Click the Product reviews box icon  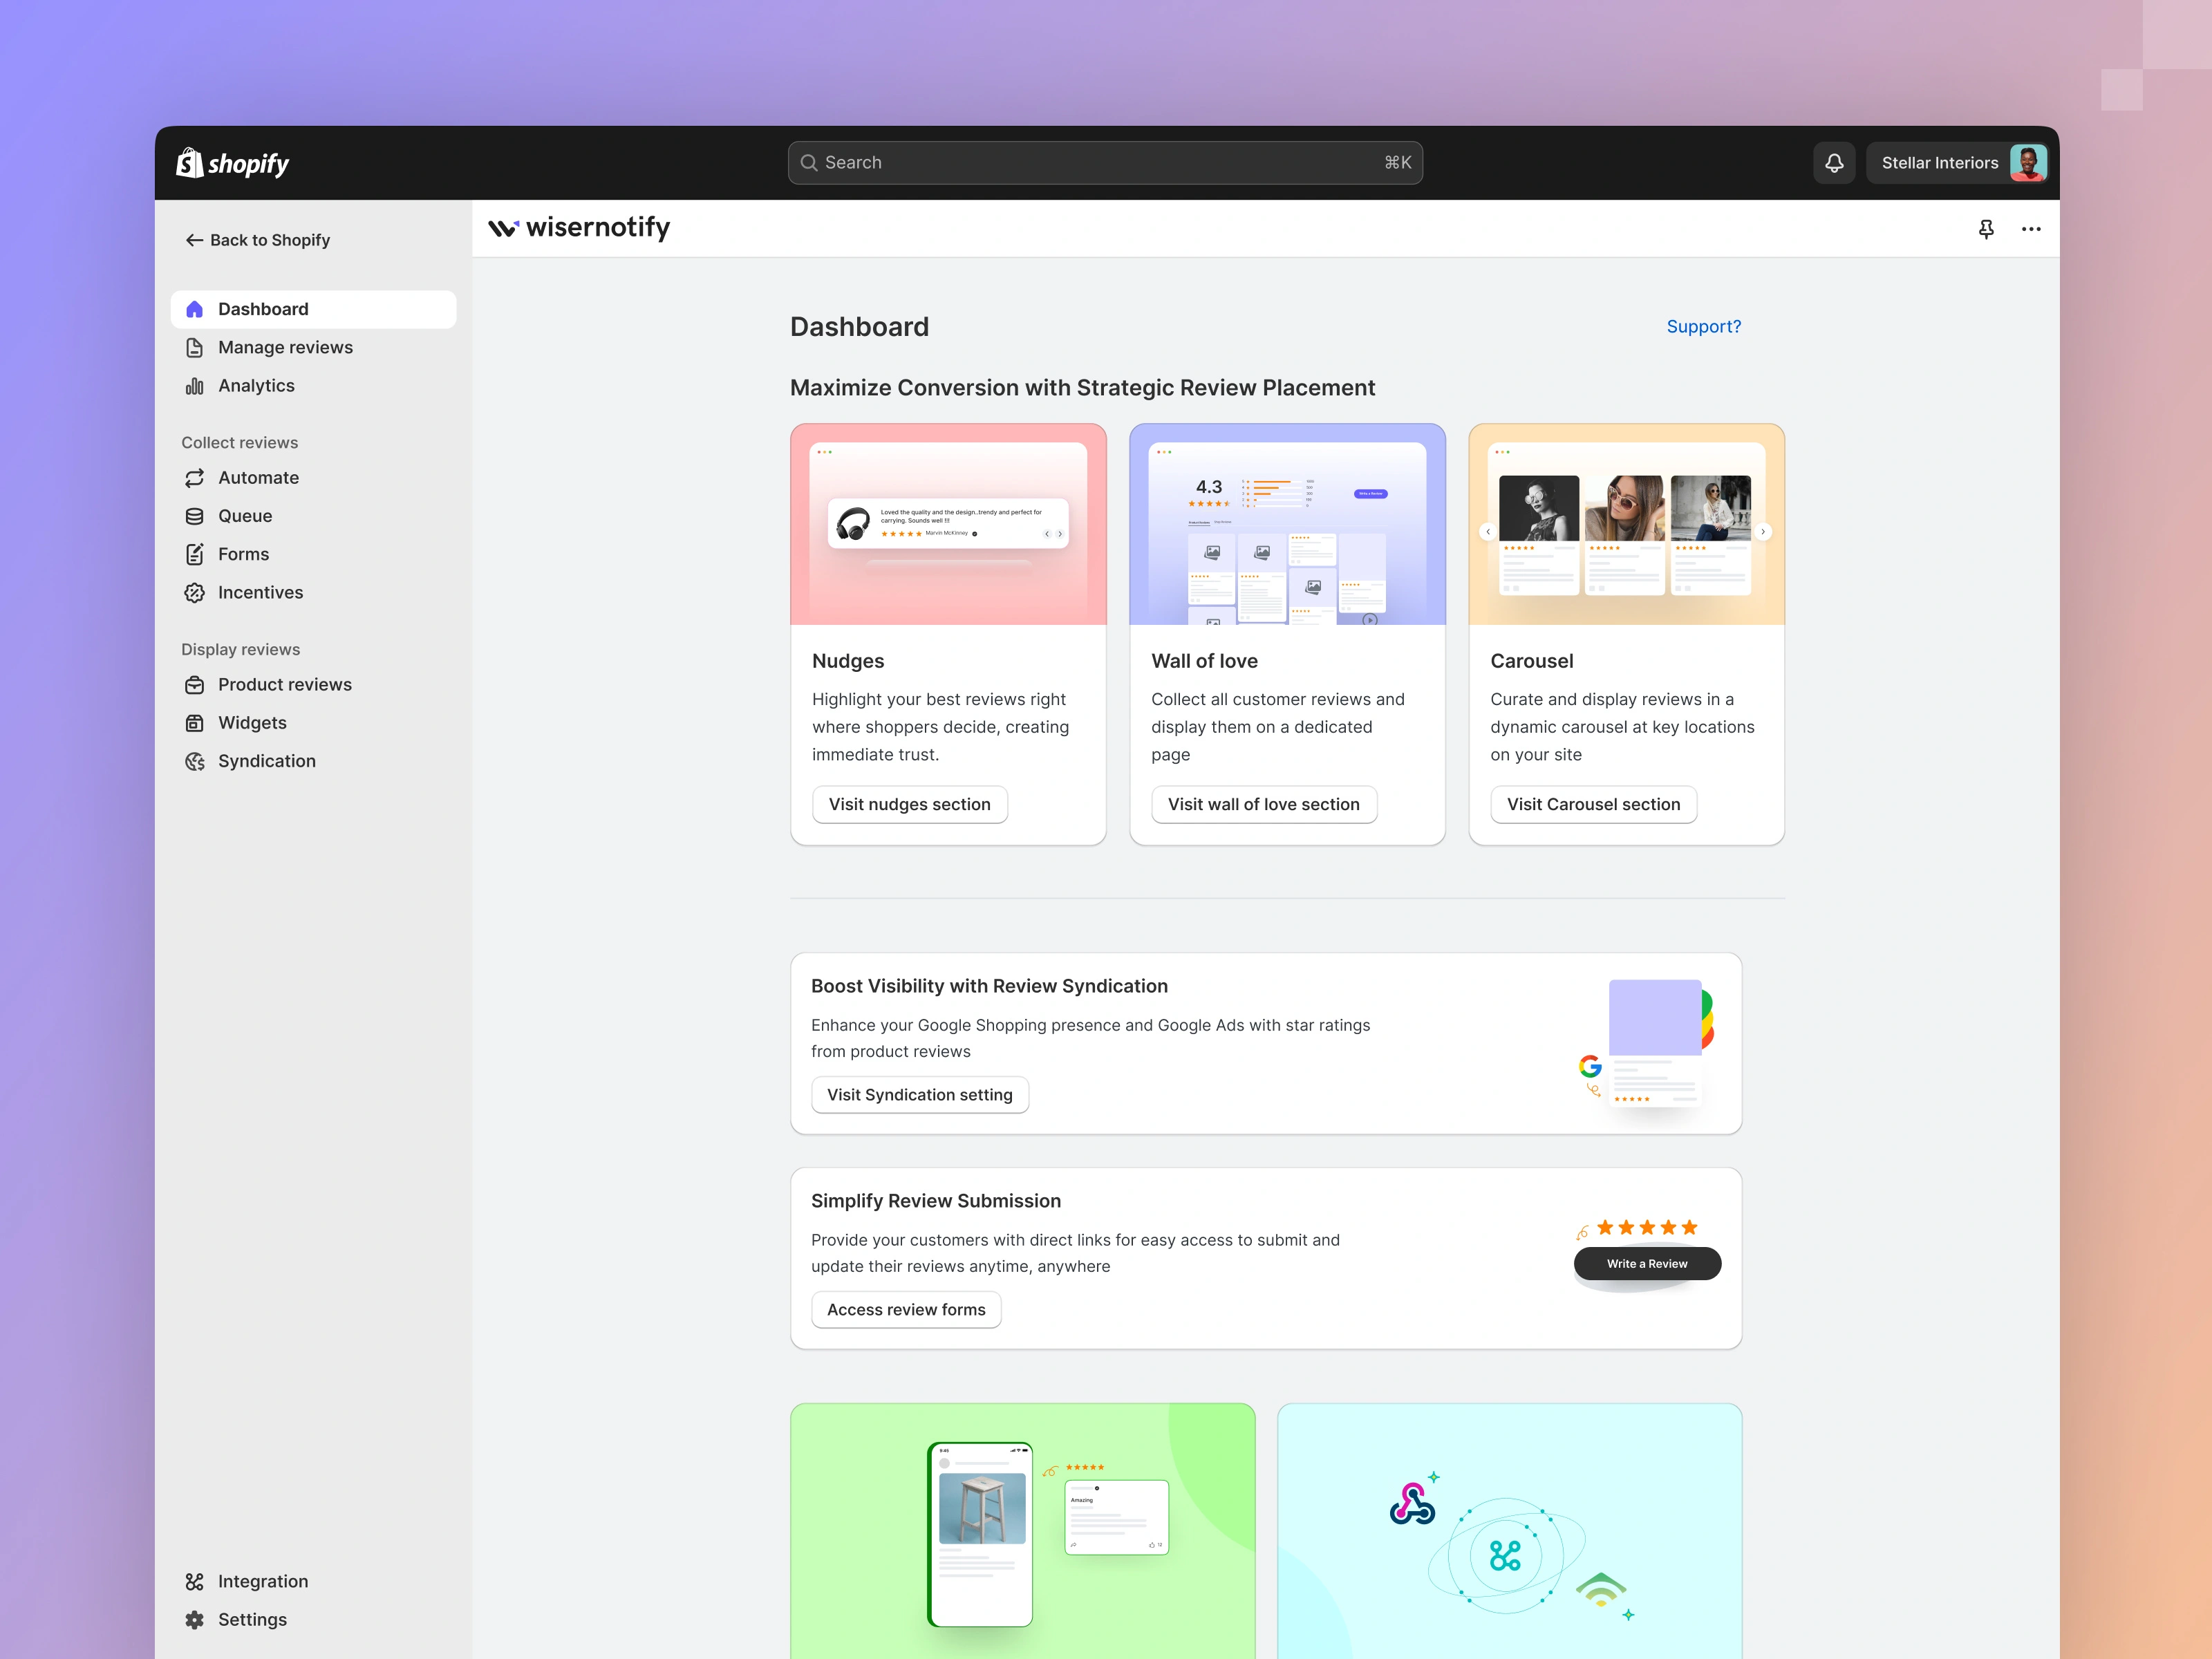pyautogui.click(x=195, y=685)
